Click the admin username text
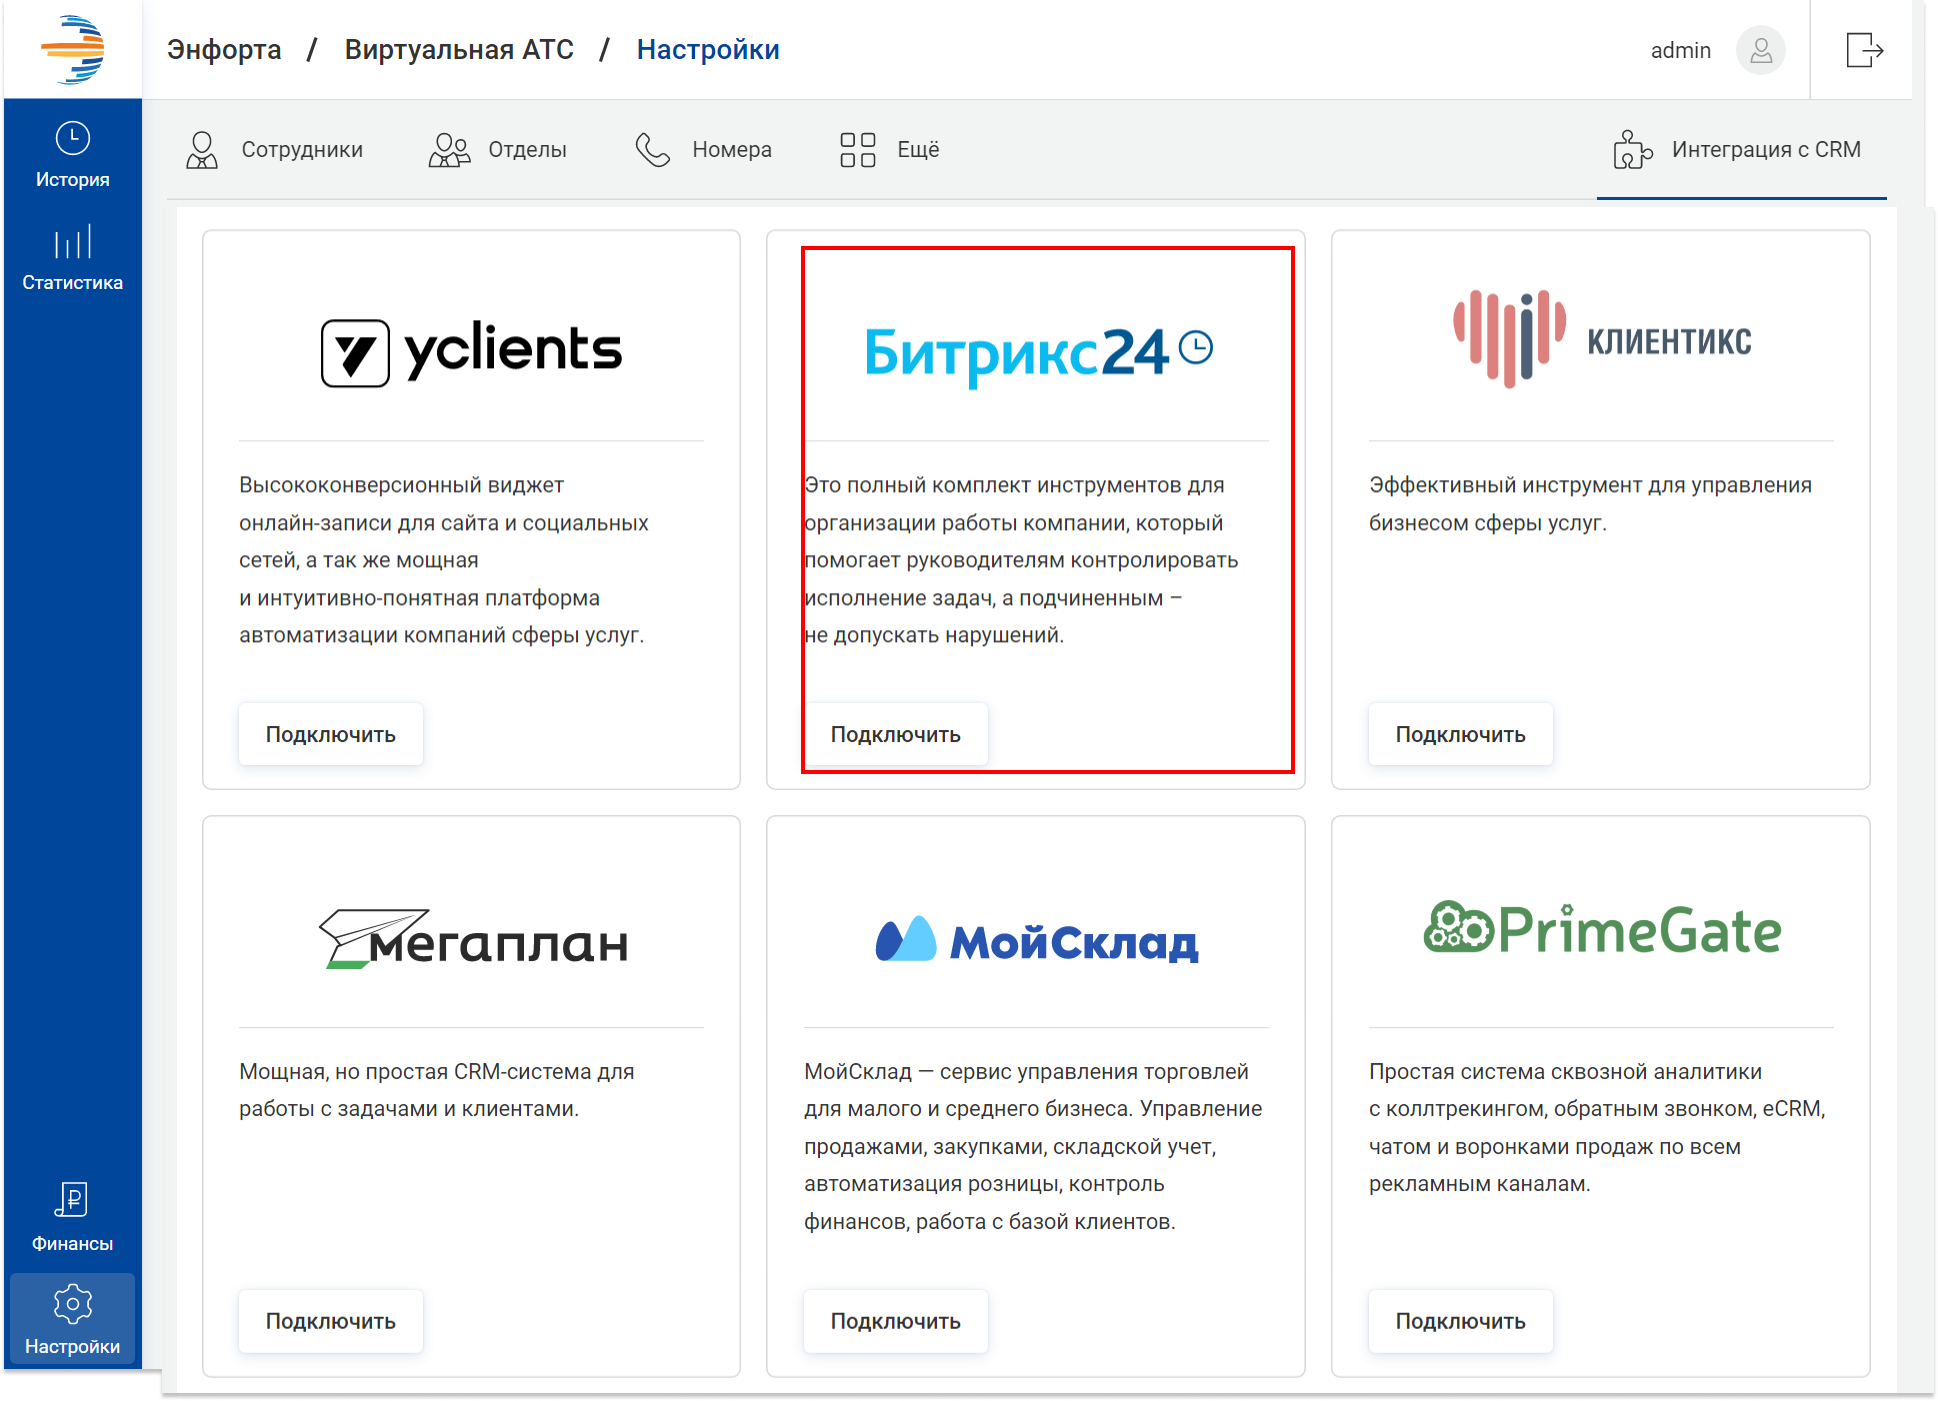The height and width of the screenshot is (1401, 1938). (x=1680, y=50)
